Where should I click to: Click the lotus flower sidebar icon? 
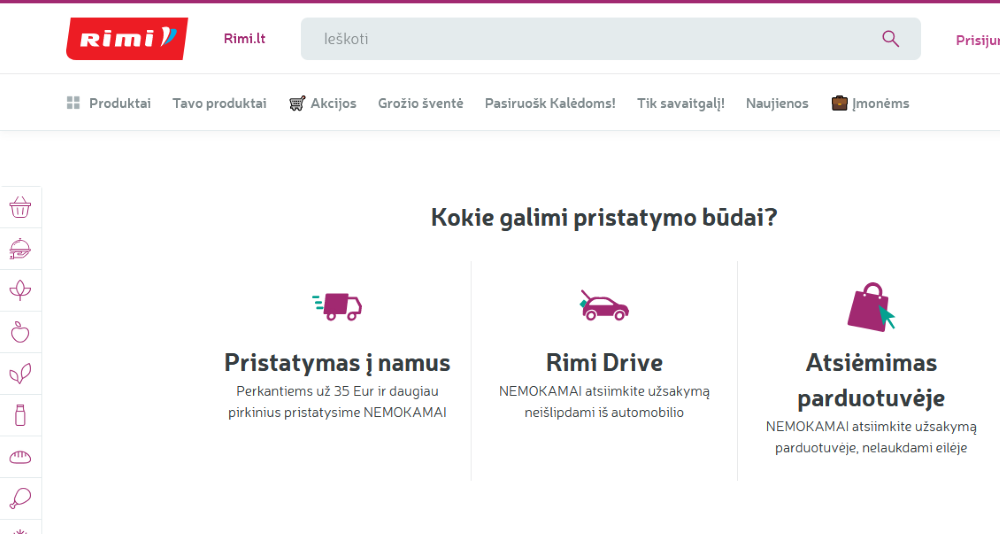(x=20, y=290)
